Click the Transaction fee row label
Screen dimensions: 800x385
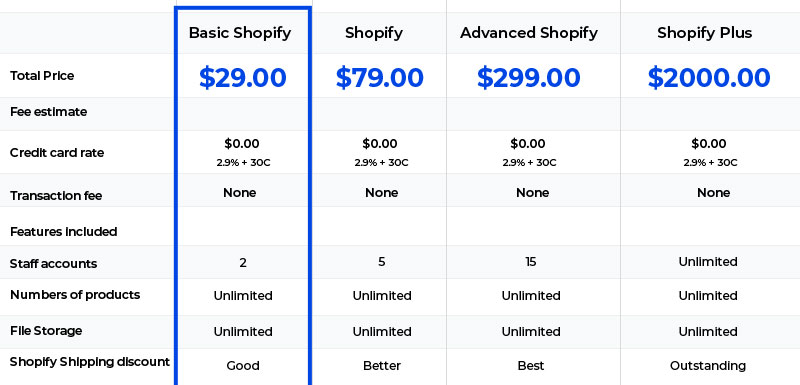pos(56,196)
